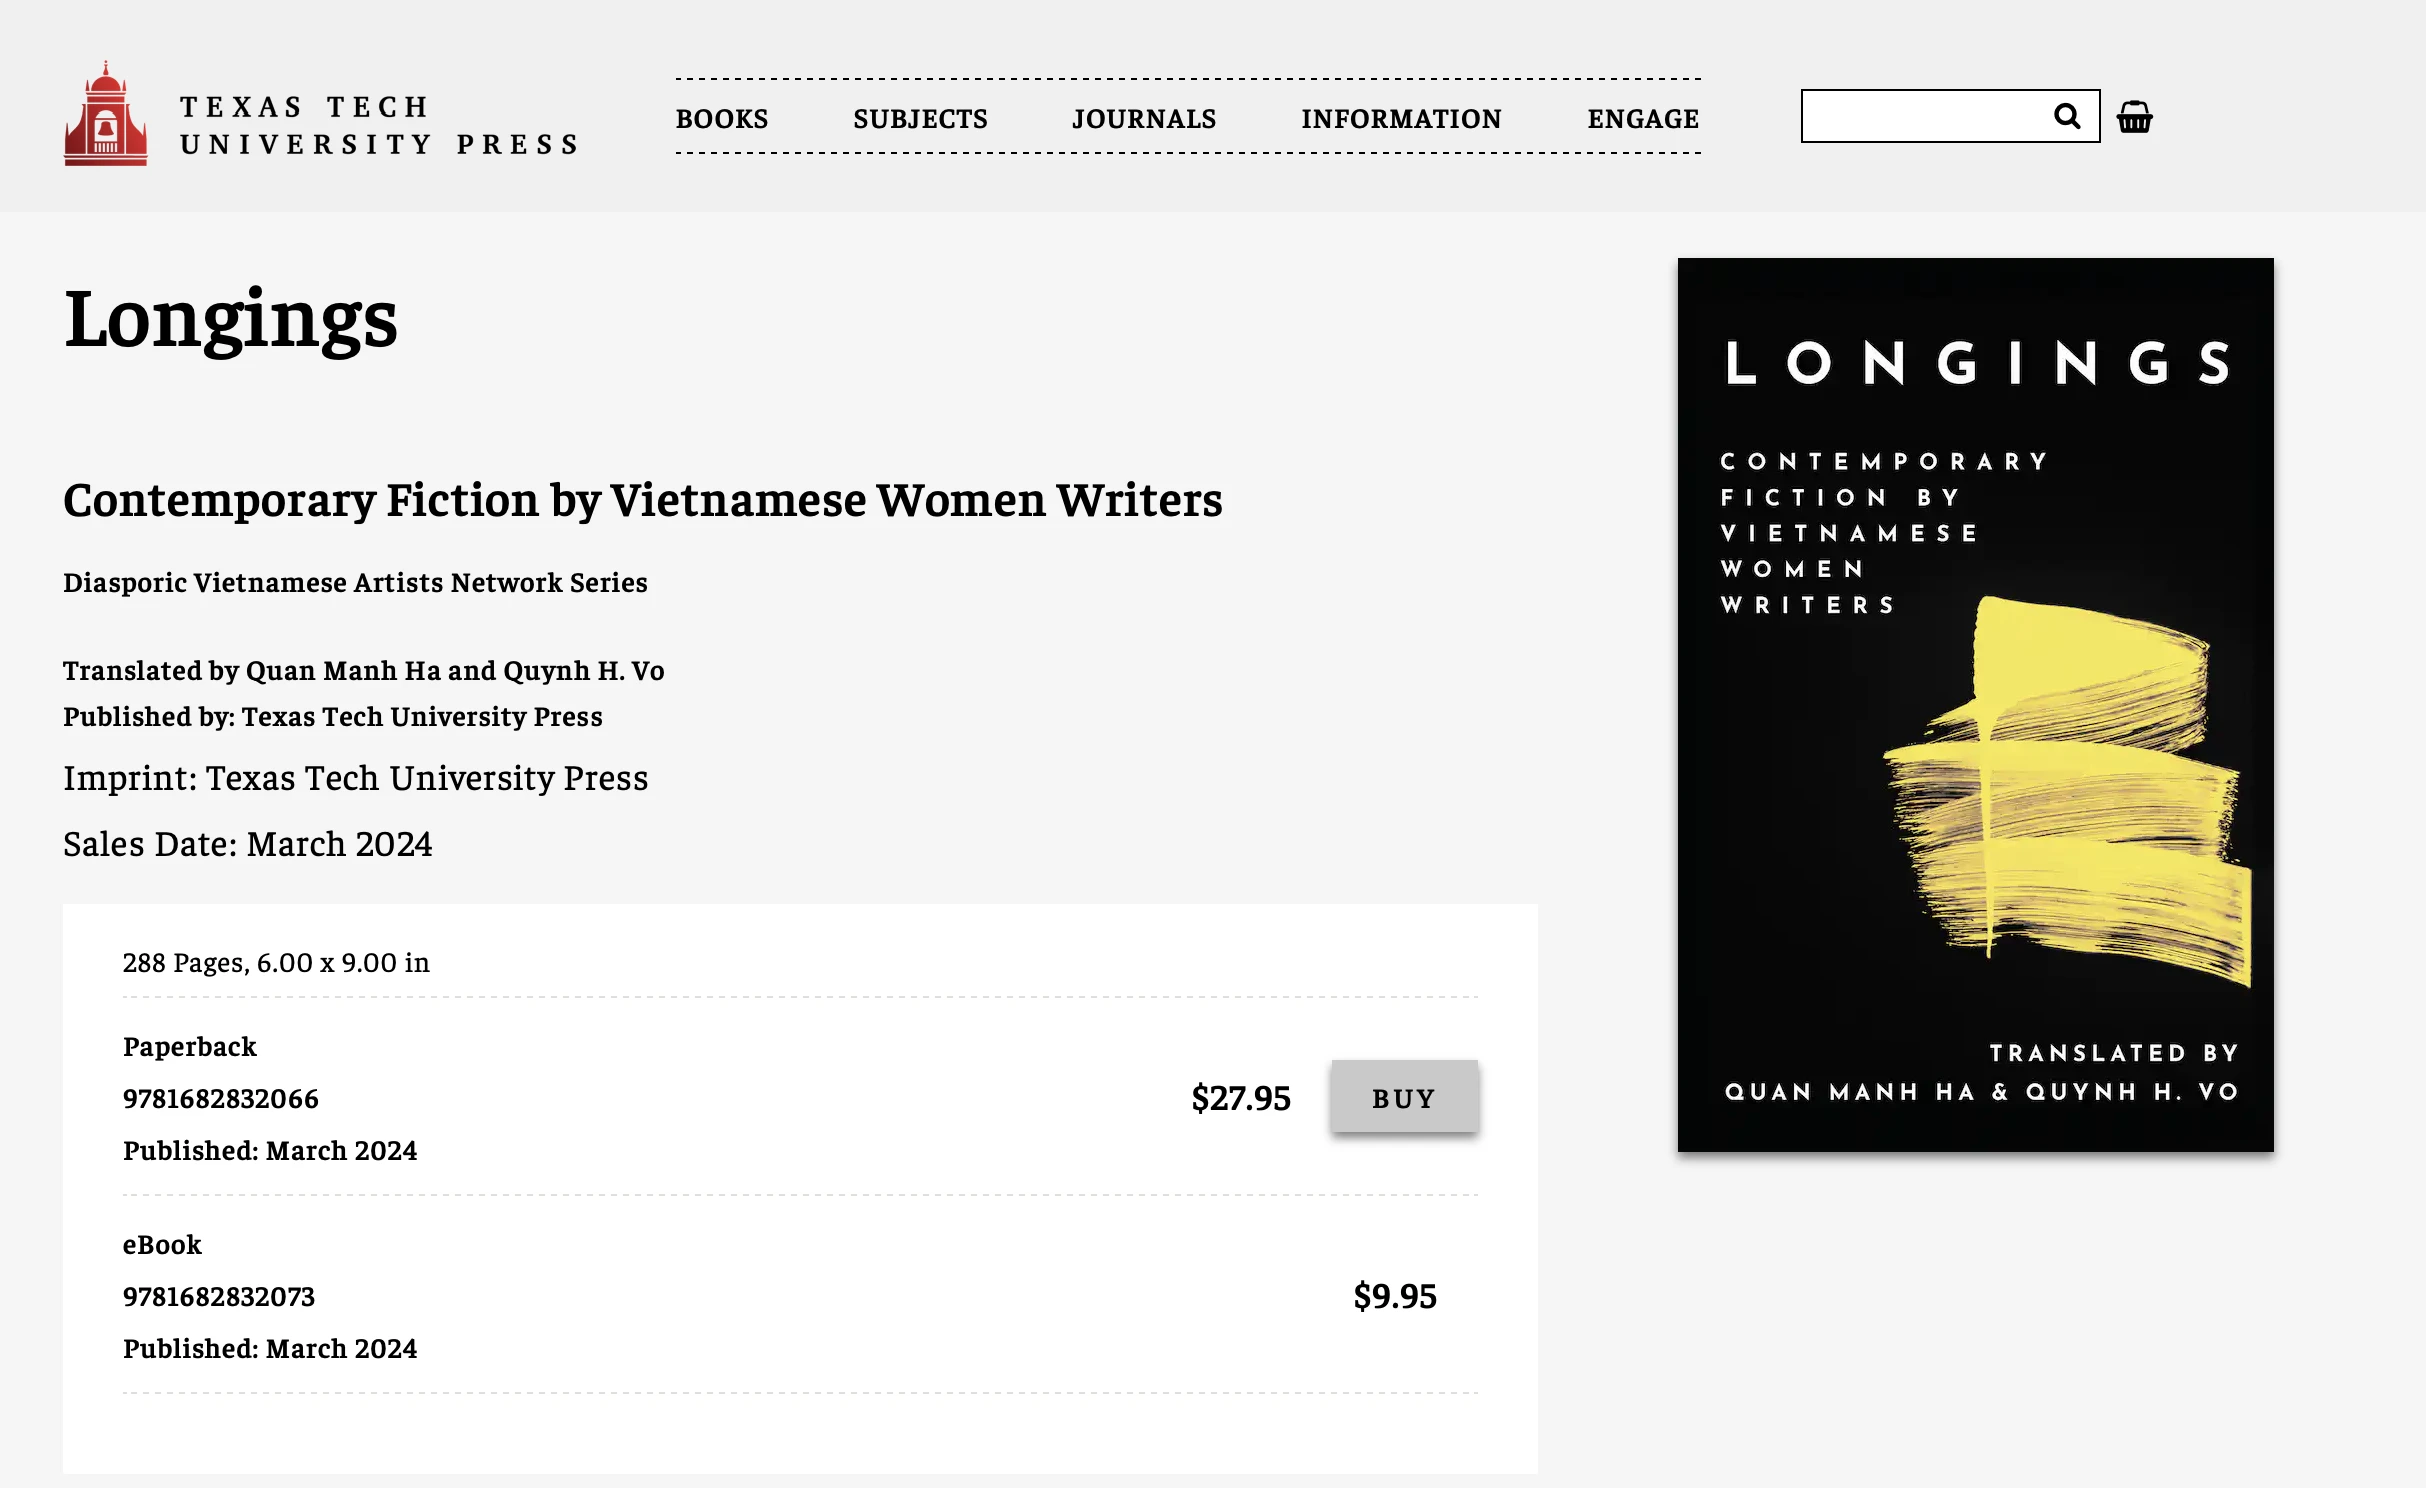Open the Engage menu
Image resolution: width=2426 pixels, height=1488 pixels.
coord(1643,118)
